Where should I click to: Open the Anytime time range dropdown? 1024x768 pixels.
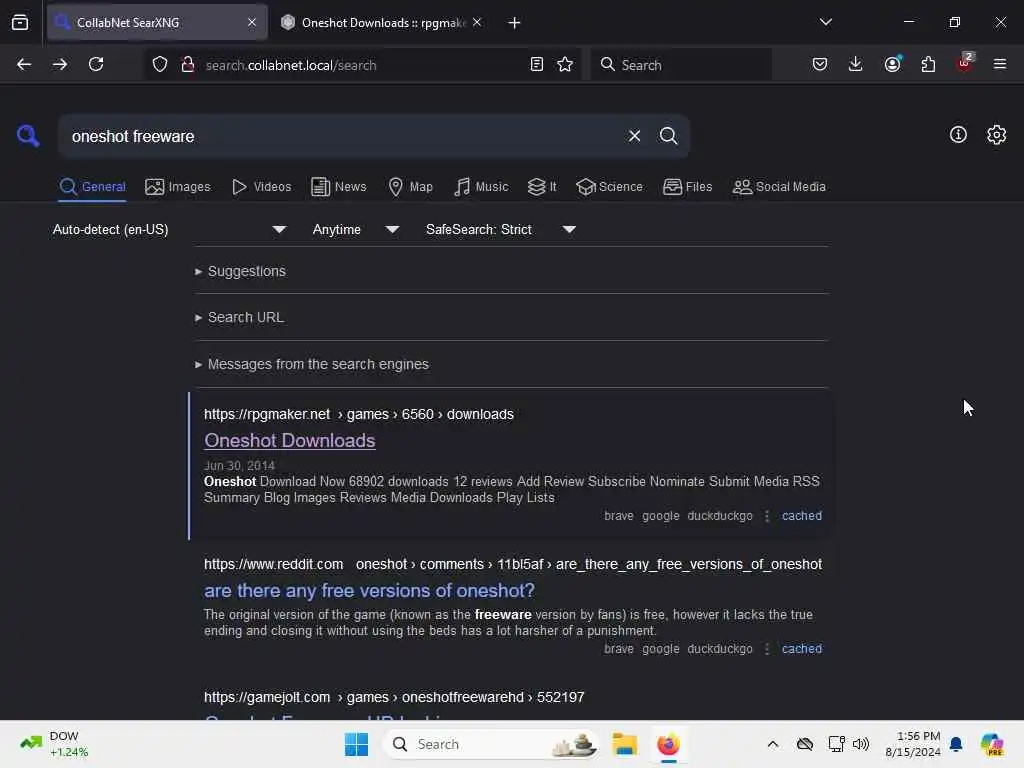[x=356, y=229]
